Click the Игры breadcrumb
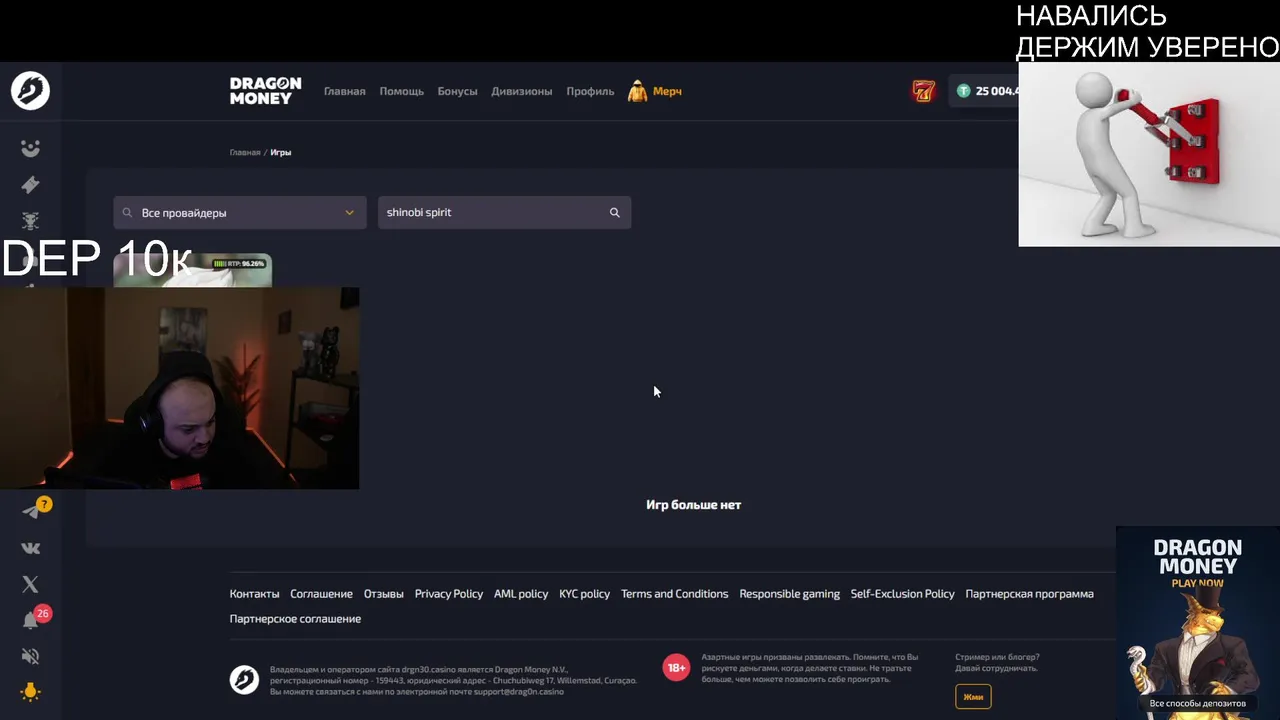Viewport: 1280px width, 720px height. (281, 152)
